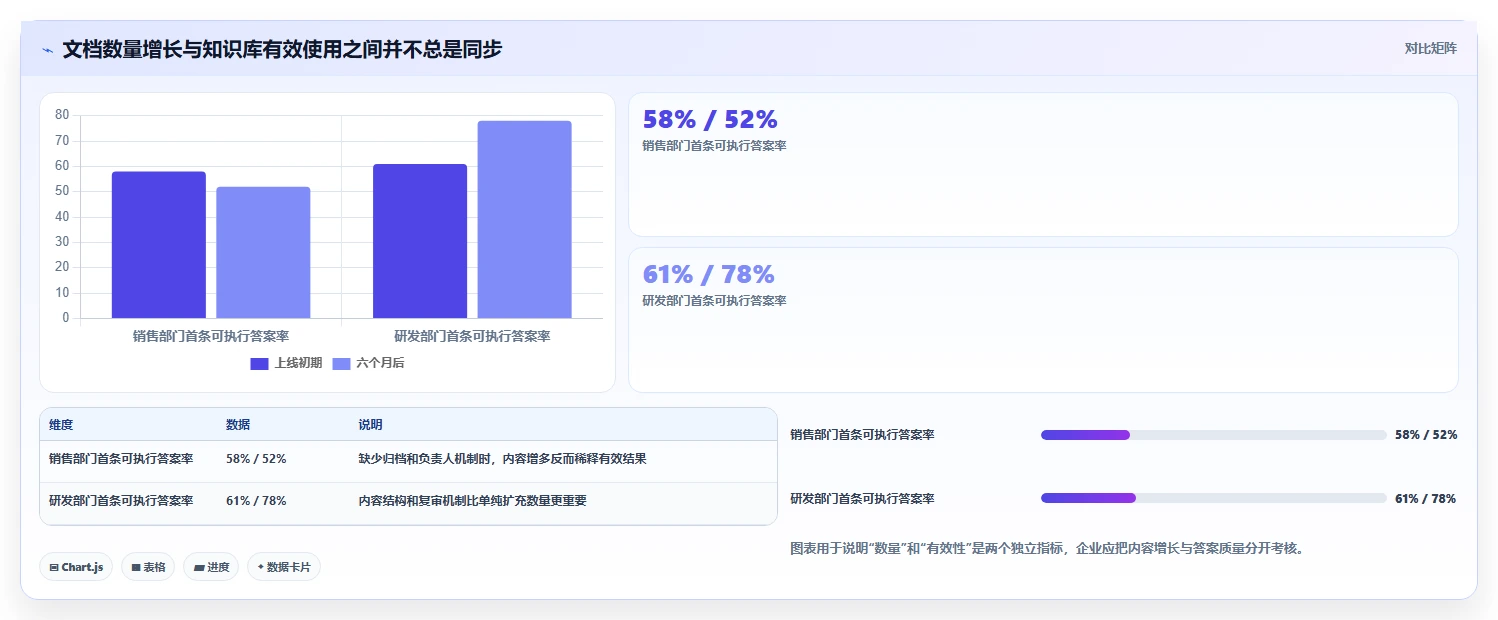Image resolution: width=1498 pixels, height=620 pixels.
Task: Click the 说明 table column header
Action: pyautogui.click(x=370, y=425)
